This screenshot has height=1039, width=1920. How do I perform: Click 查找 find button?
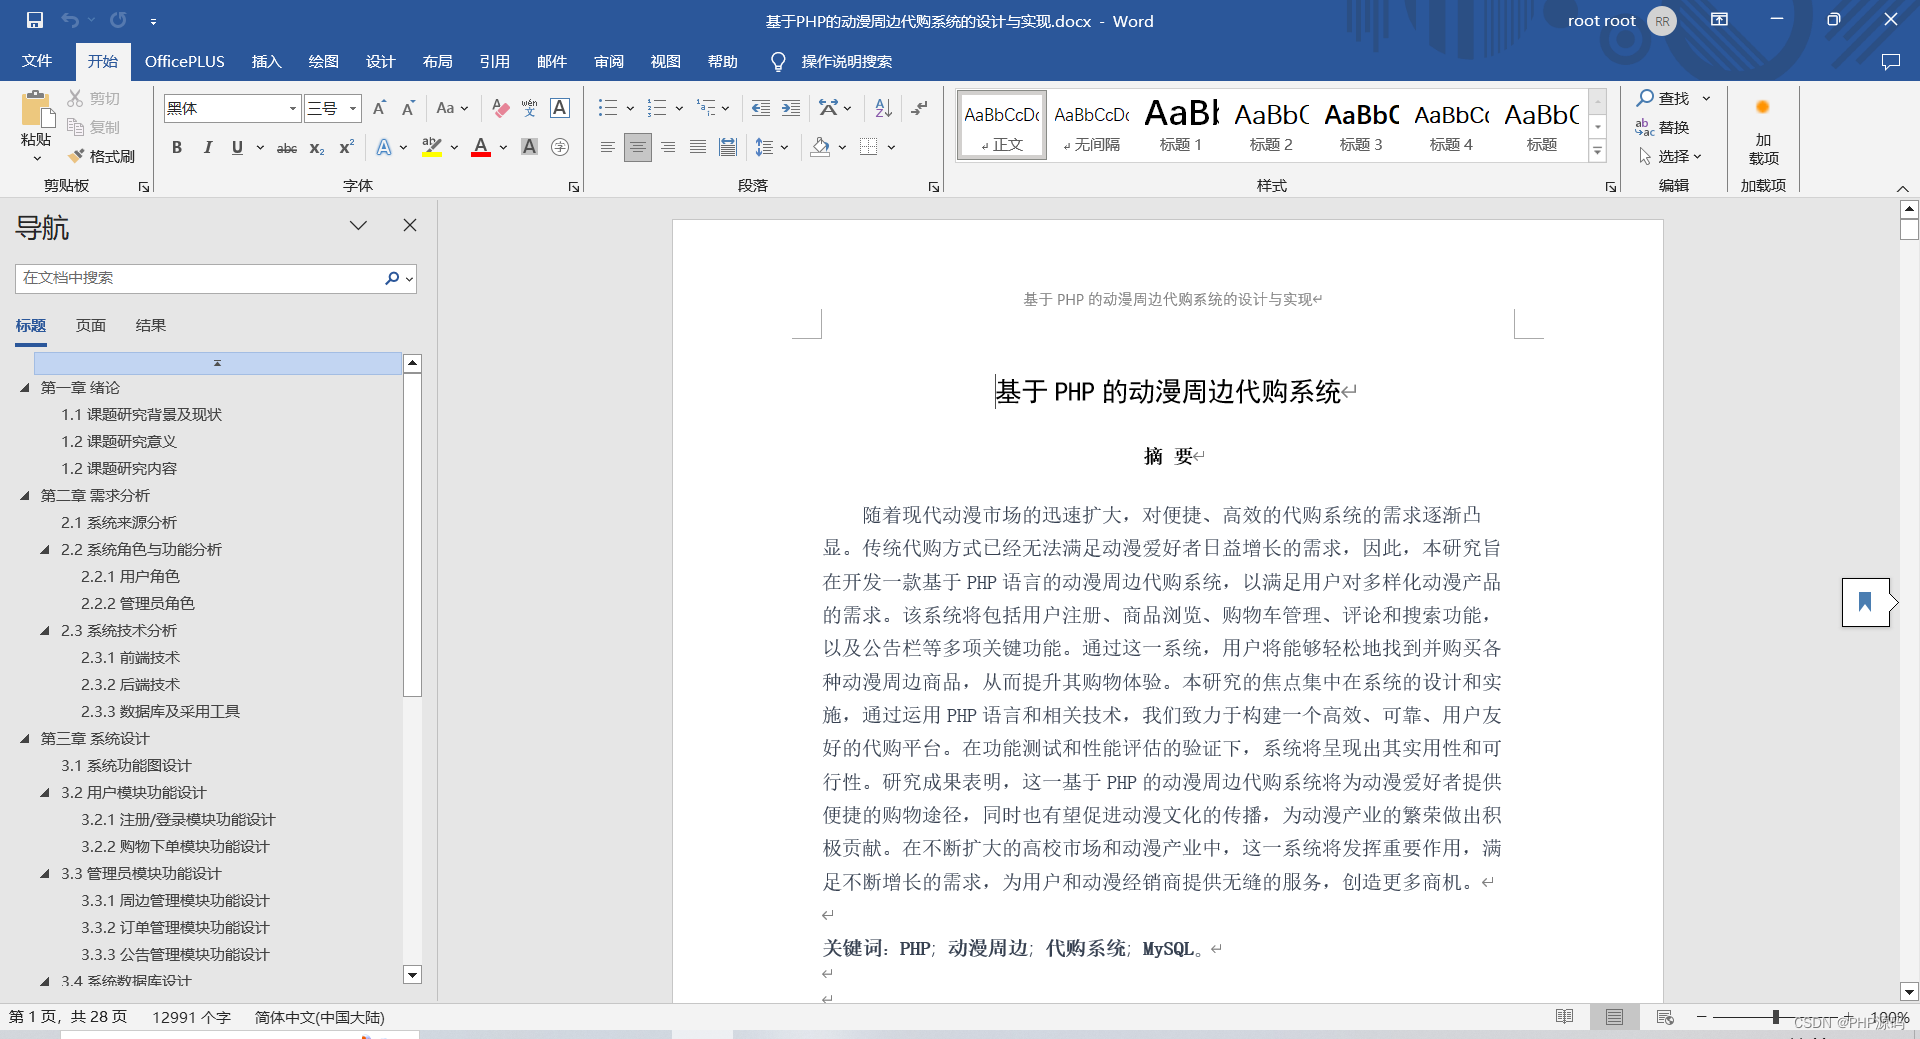tap(1664, 98)
